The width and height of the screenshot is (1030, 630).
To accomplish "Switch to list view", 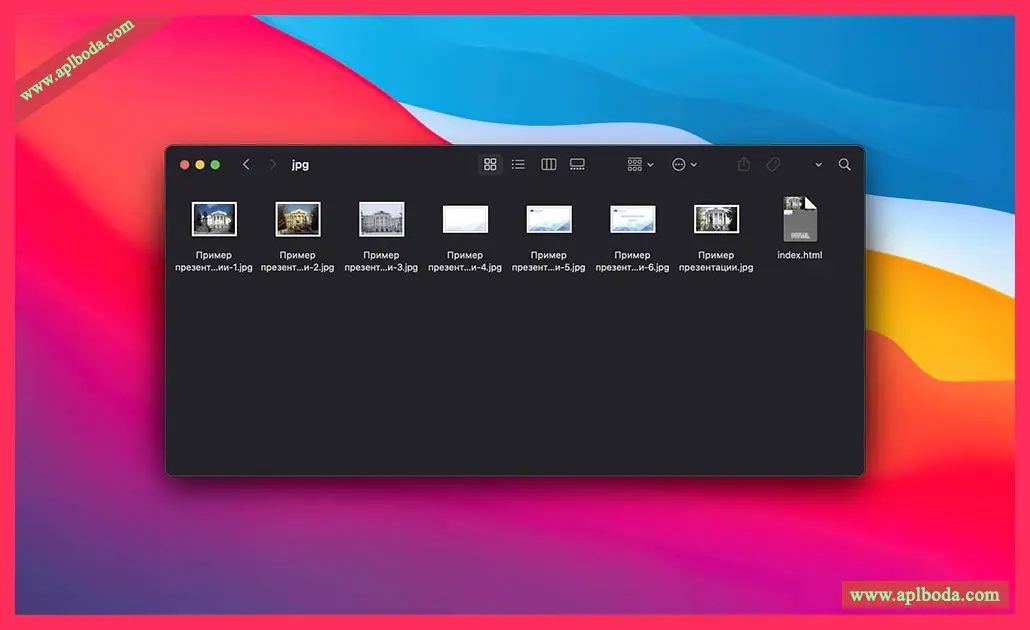I will (518, 165).
